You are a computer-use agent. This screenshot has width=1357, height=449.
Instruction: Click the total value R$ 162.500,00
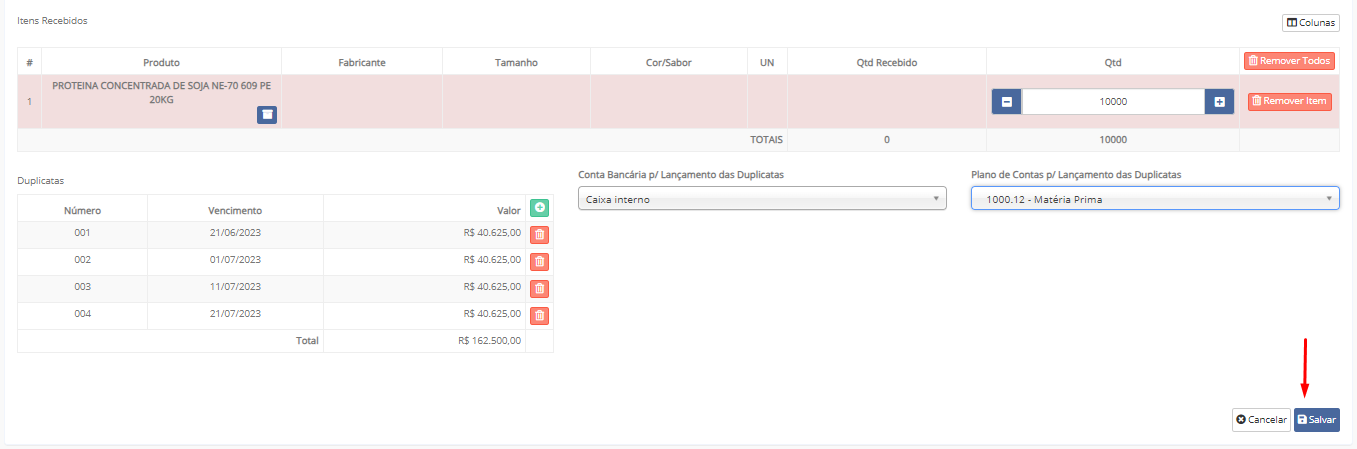point(489,340)
